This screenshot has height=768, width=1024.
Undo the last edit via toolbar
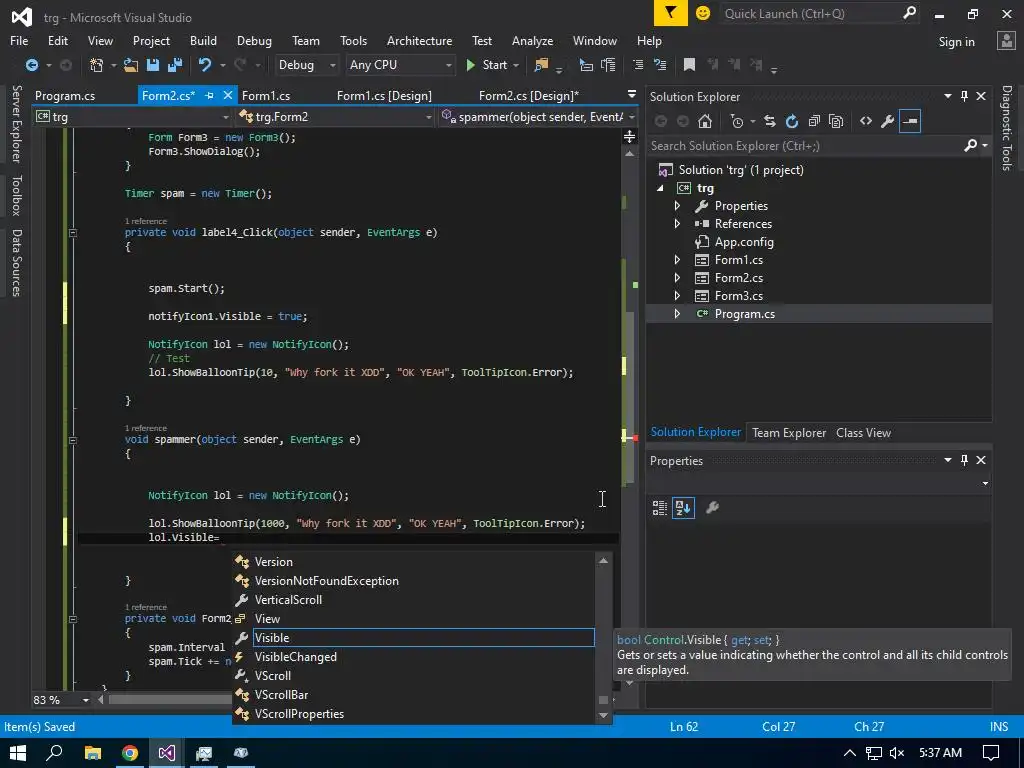[x=205, y=65]
